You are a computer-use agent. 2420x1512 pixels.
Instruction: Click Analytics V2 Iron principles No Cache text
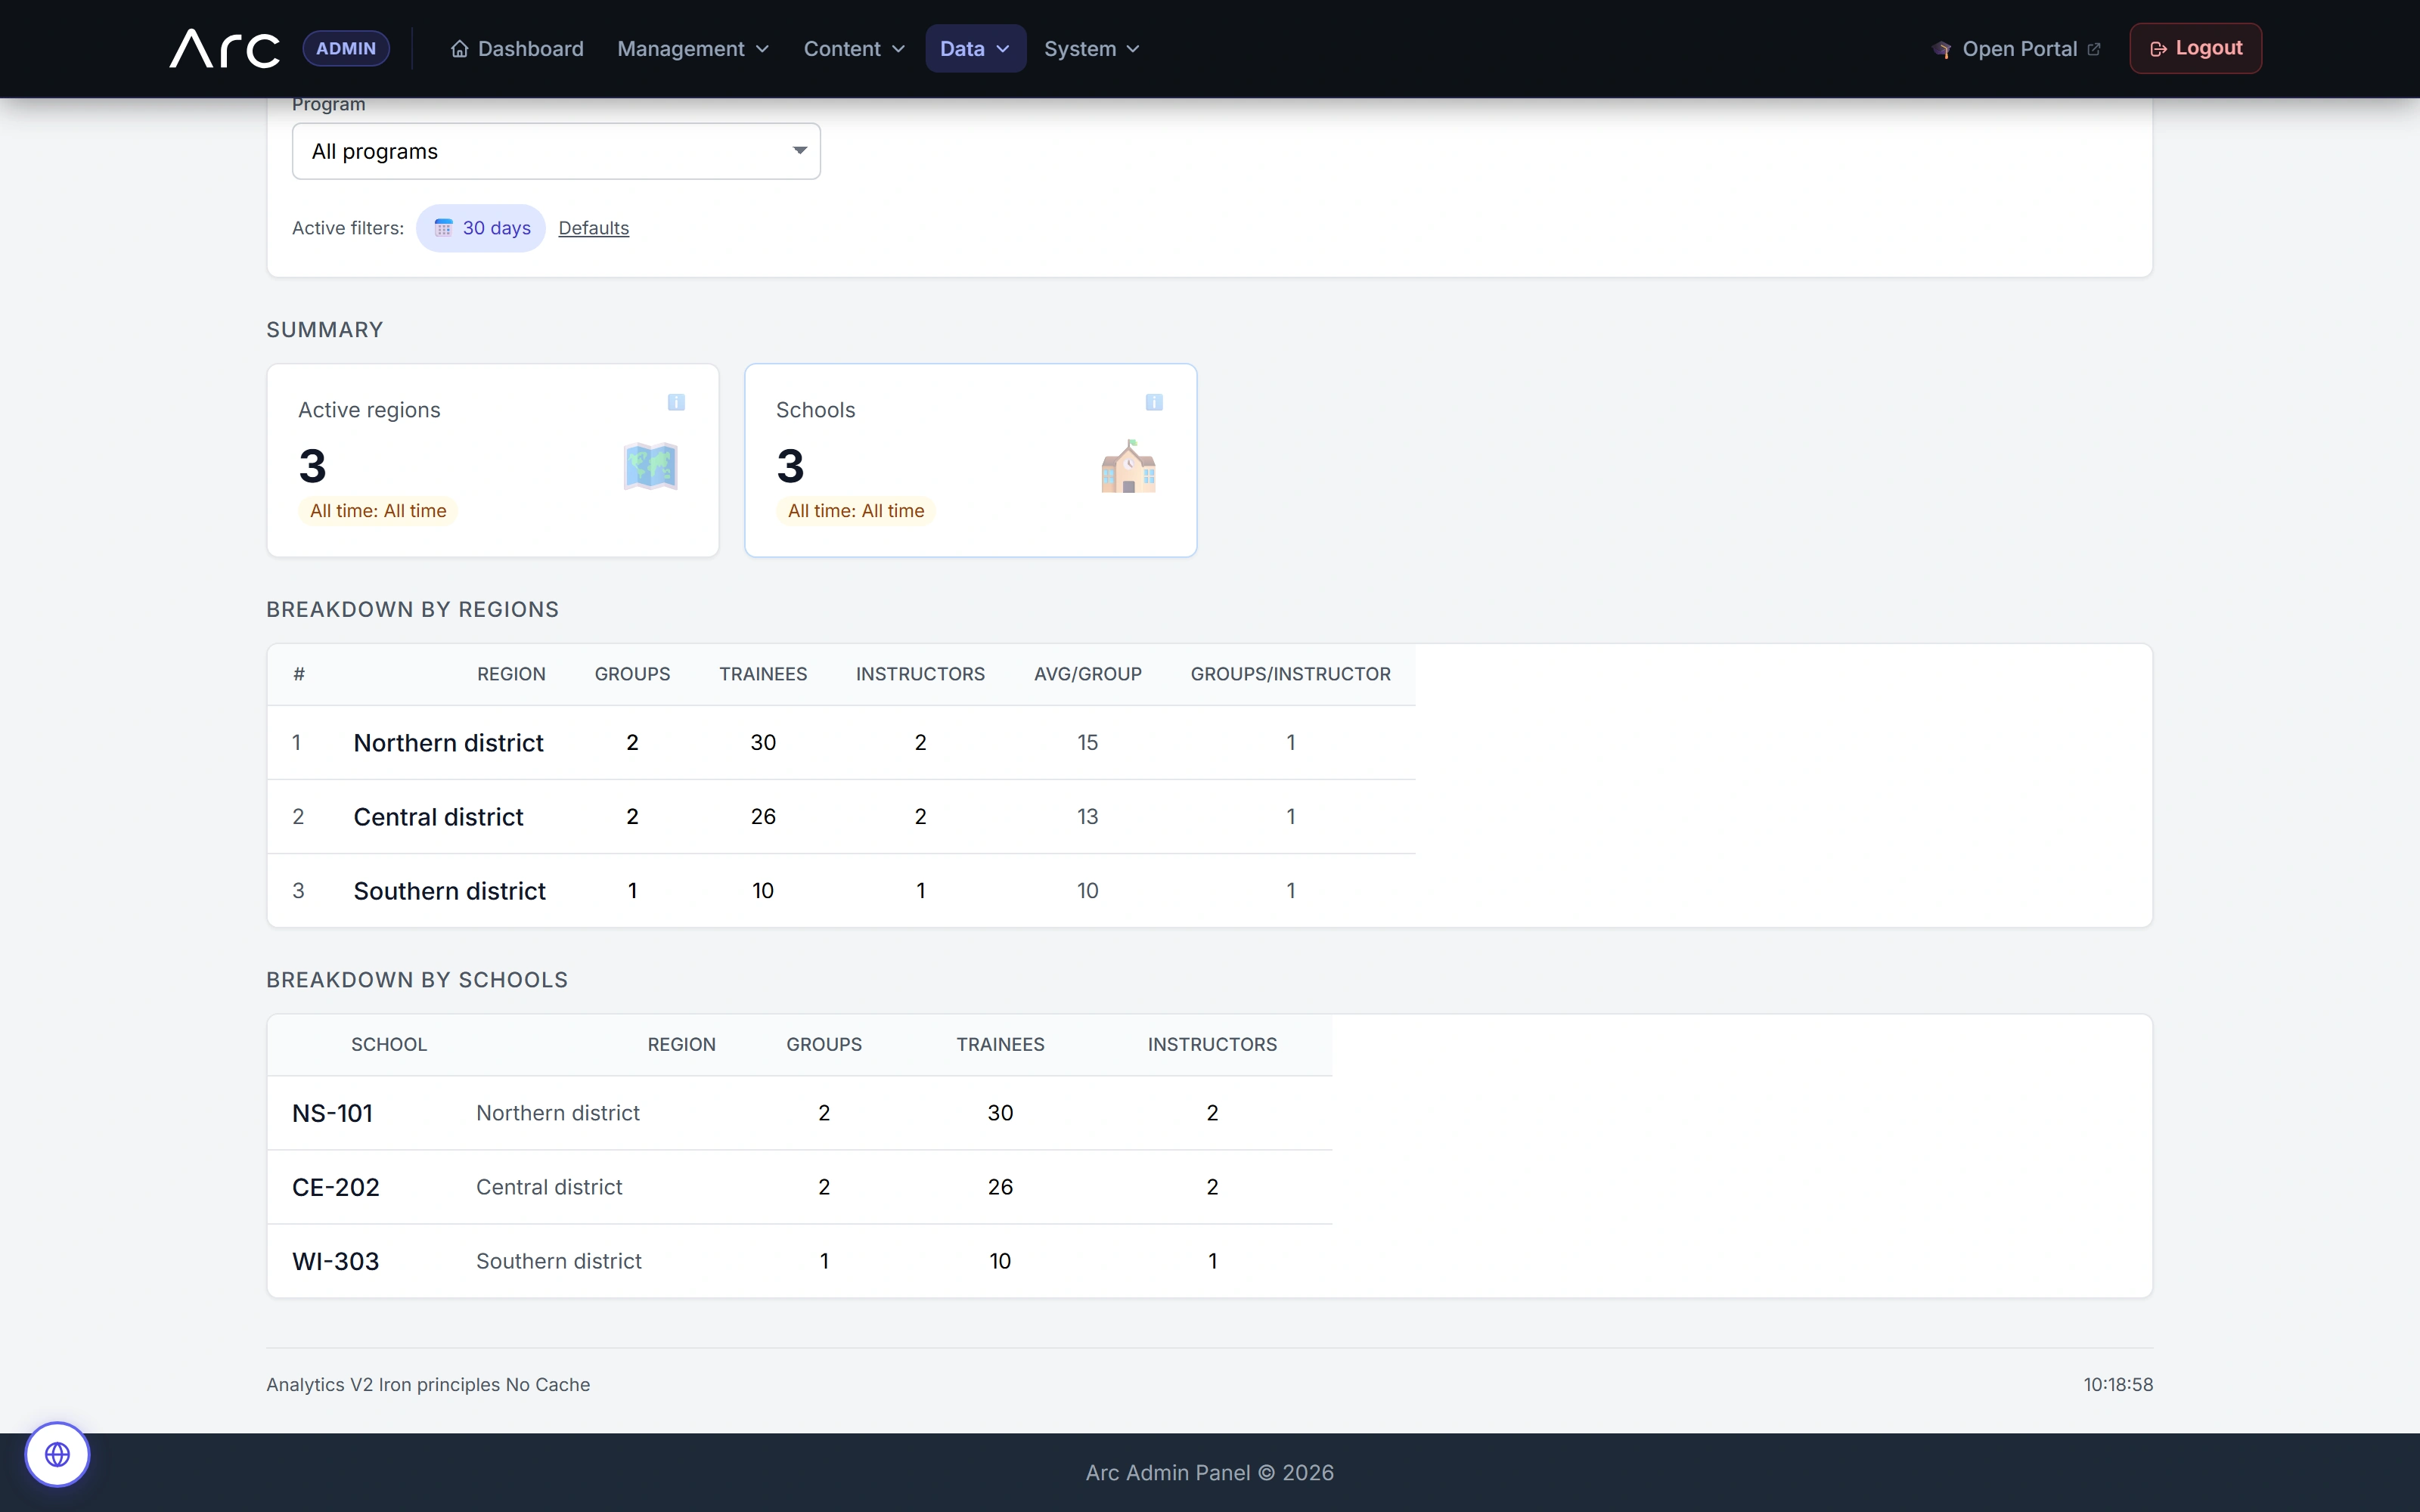[428, 1385]
